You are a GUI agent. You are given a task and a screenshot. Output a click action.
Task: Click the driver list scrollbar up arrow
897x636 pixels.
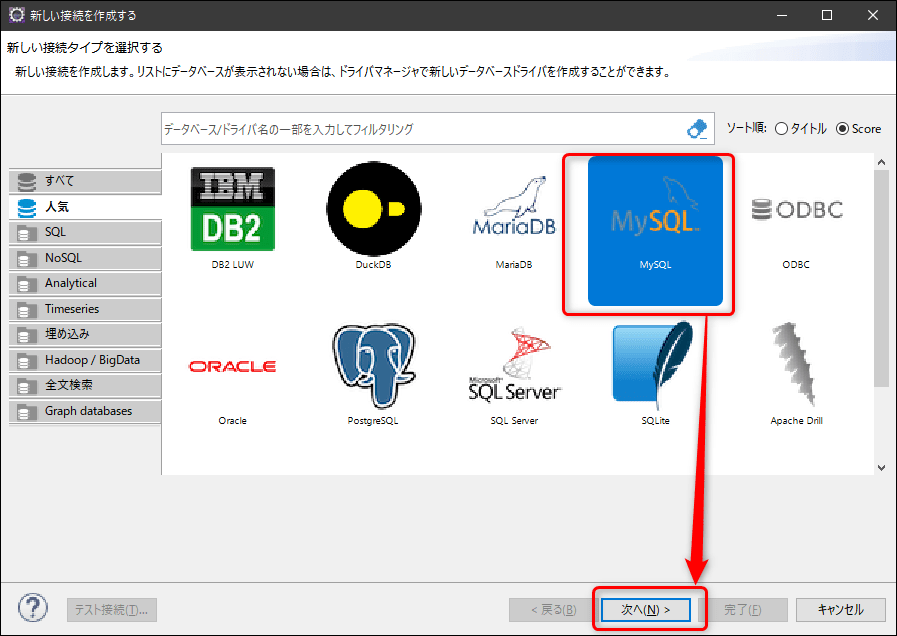[x=882, y=162]
